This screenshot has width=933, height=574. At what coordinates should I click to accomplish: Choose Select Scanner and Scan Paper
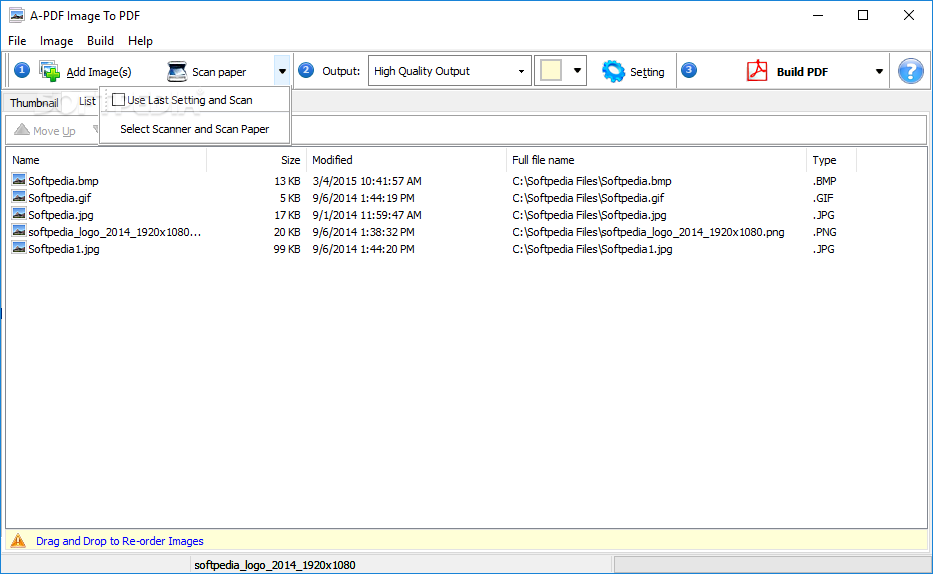[x=195, y=129]
